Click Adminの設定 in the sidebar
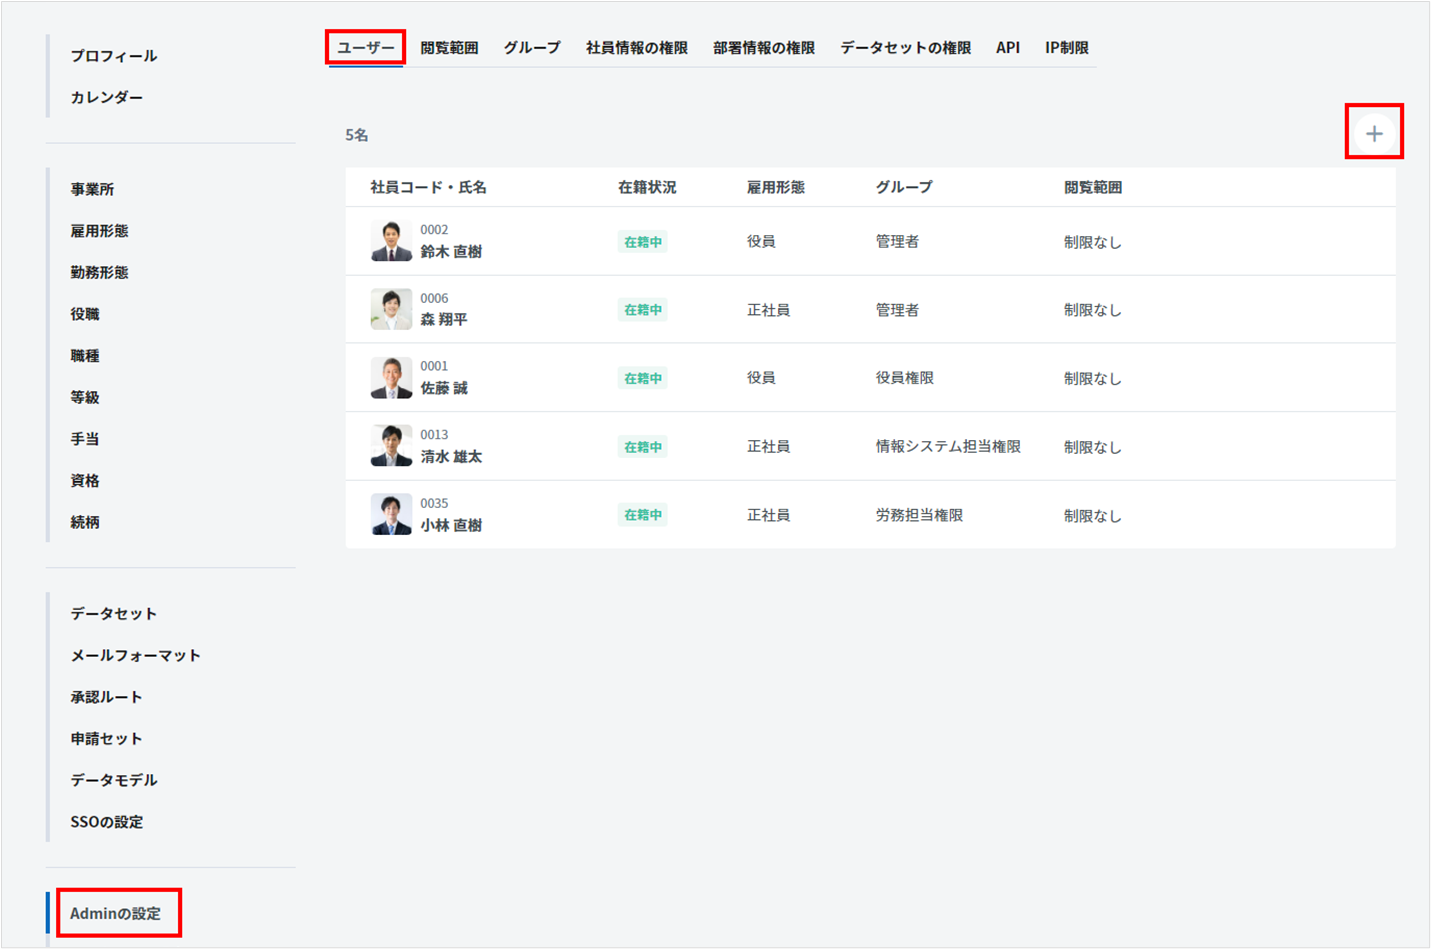Image resolution: width=1431 pixels, height=949 pixels. pos(115,913)
